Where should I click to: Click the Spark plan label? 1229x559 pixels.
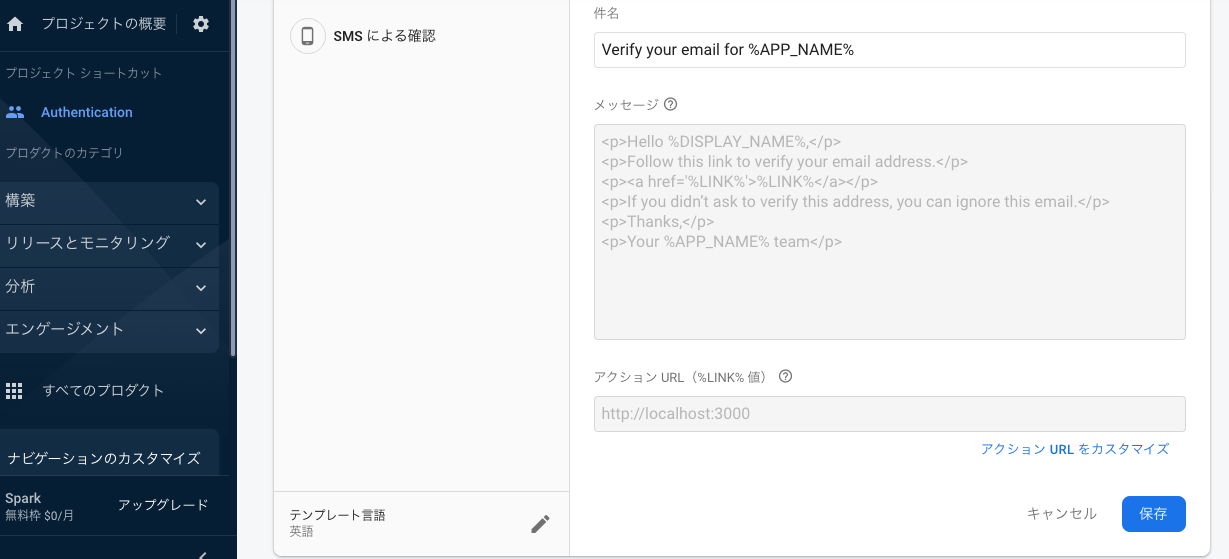point(23,498)
